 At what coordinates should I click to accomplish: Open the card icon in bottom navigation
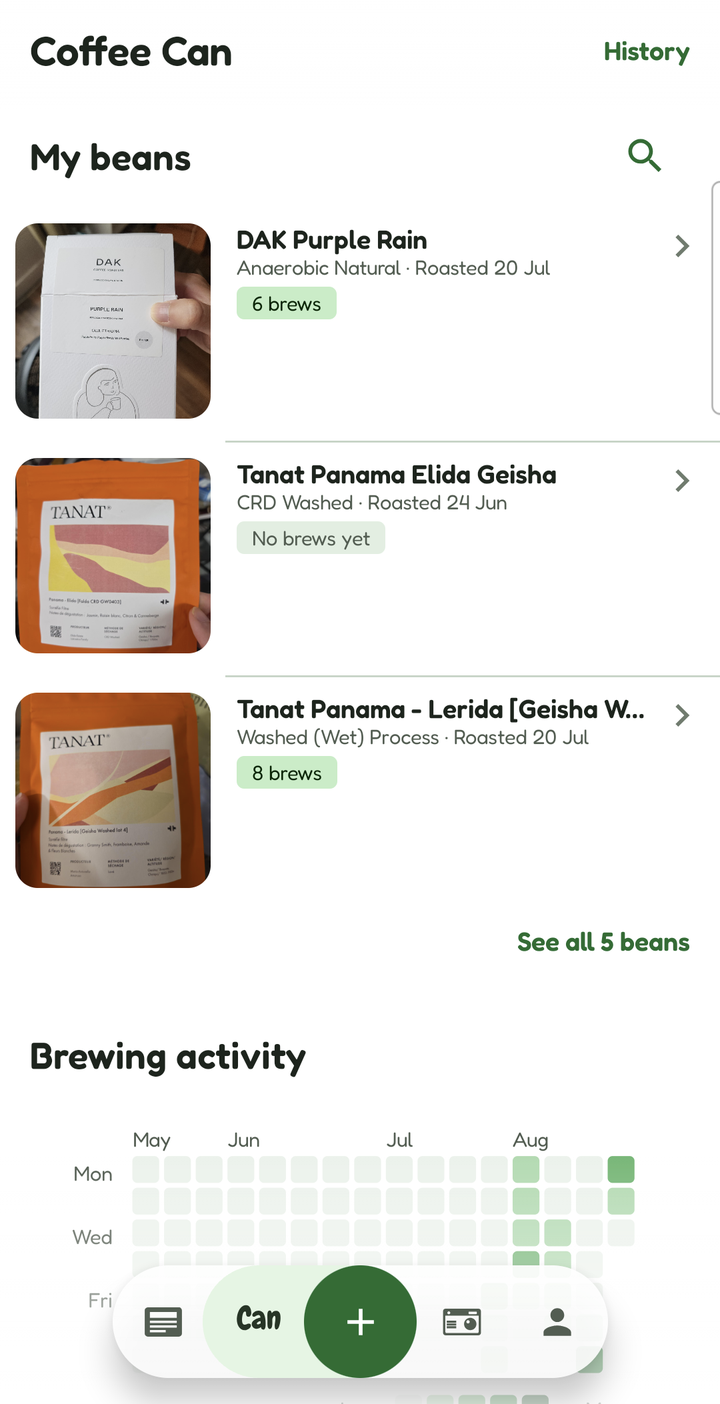click(x=461, y=1322)
